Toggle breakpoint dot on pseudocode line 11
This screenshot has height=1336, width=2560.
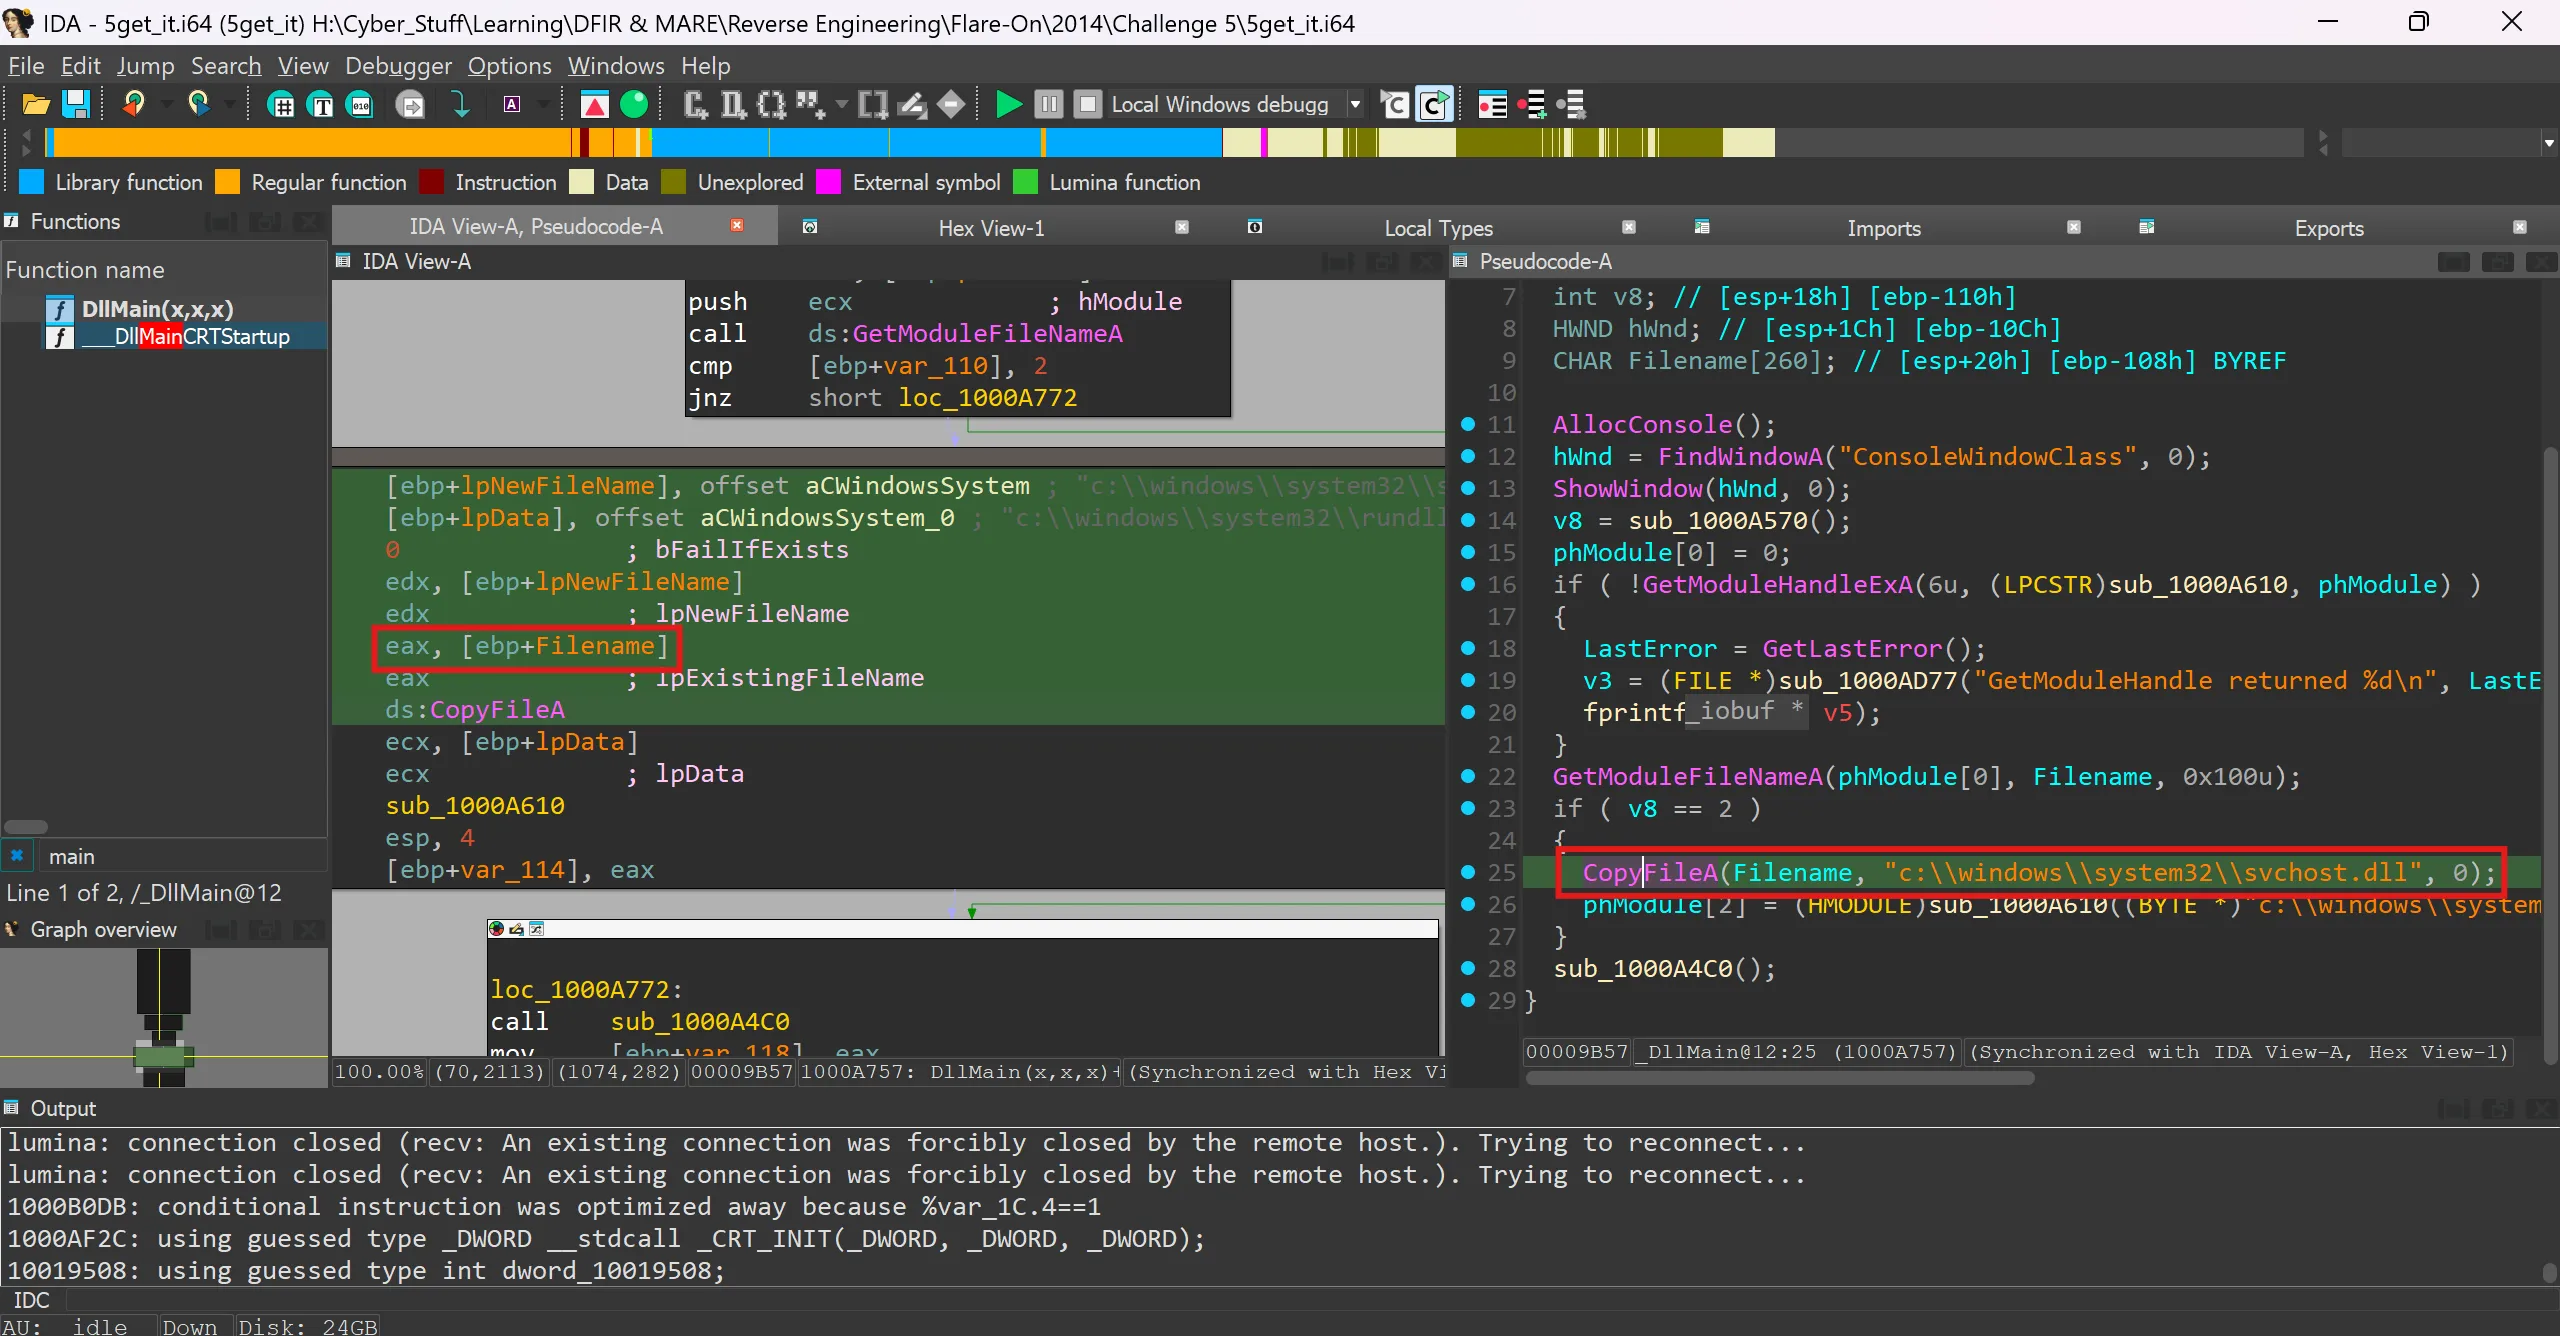tap(1468, 424)
